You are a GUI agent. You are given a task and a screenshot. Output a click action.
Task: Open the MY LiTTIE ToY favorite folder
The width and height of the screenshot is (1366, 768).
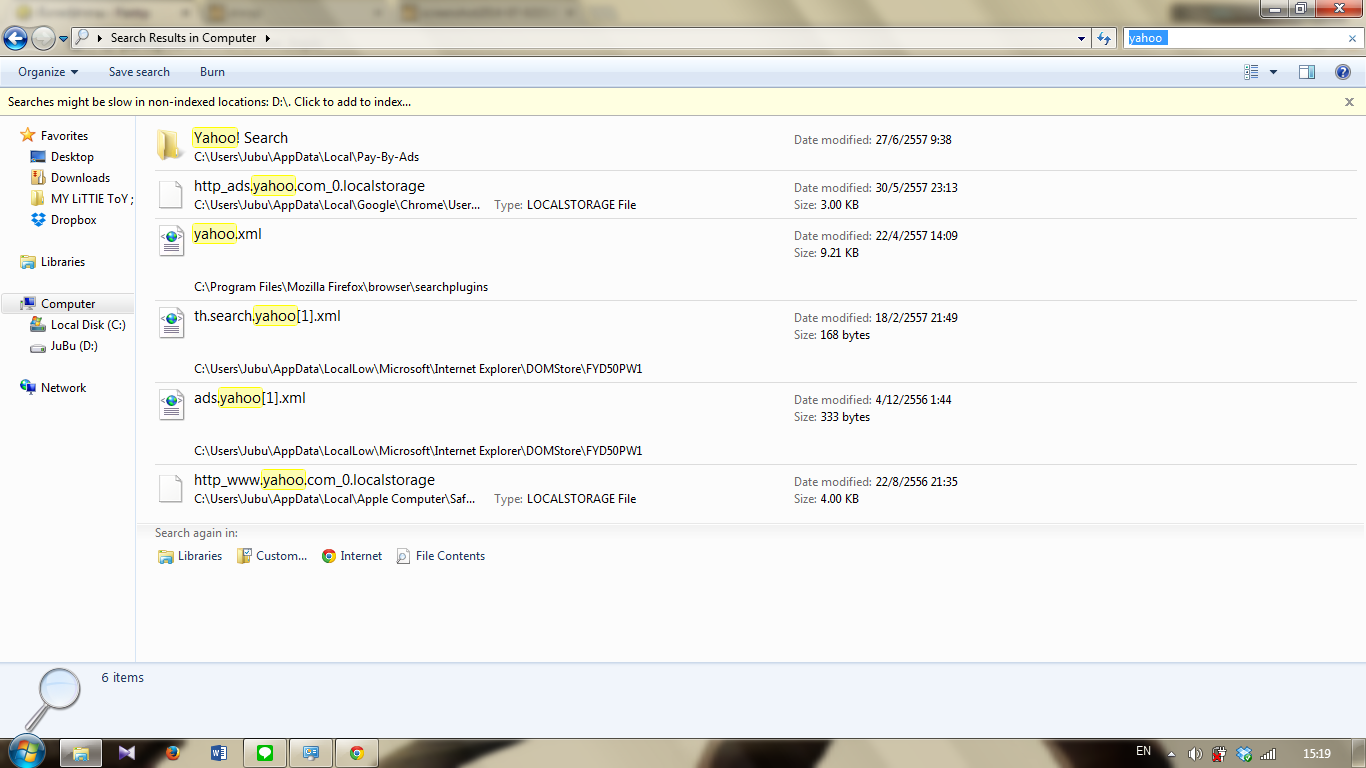coord(91,199)
